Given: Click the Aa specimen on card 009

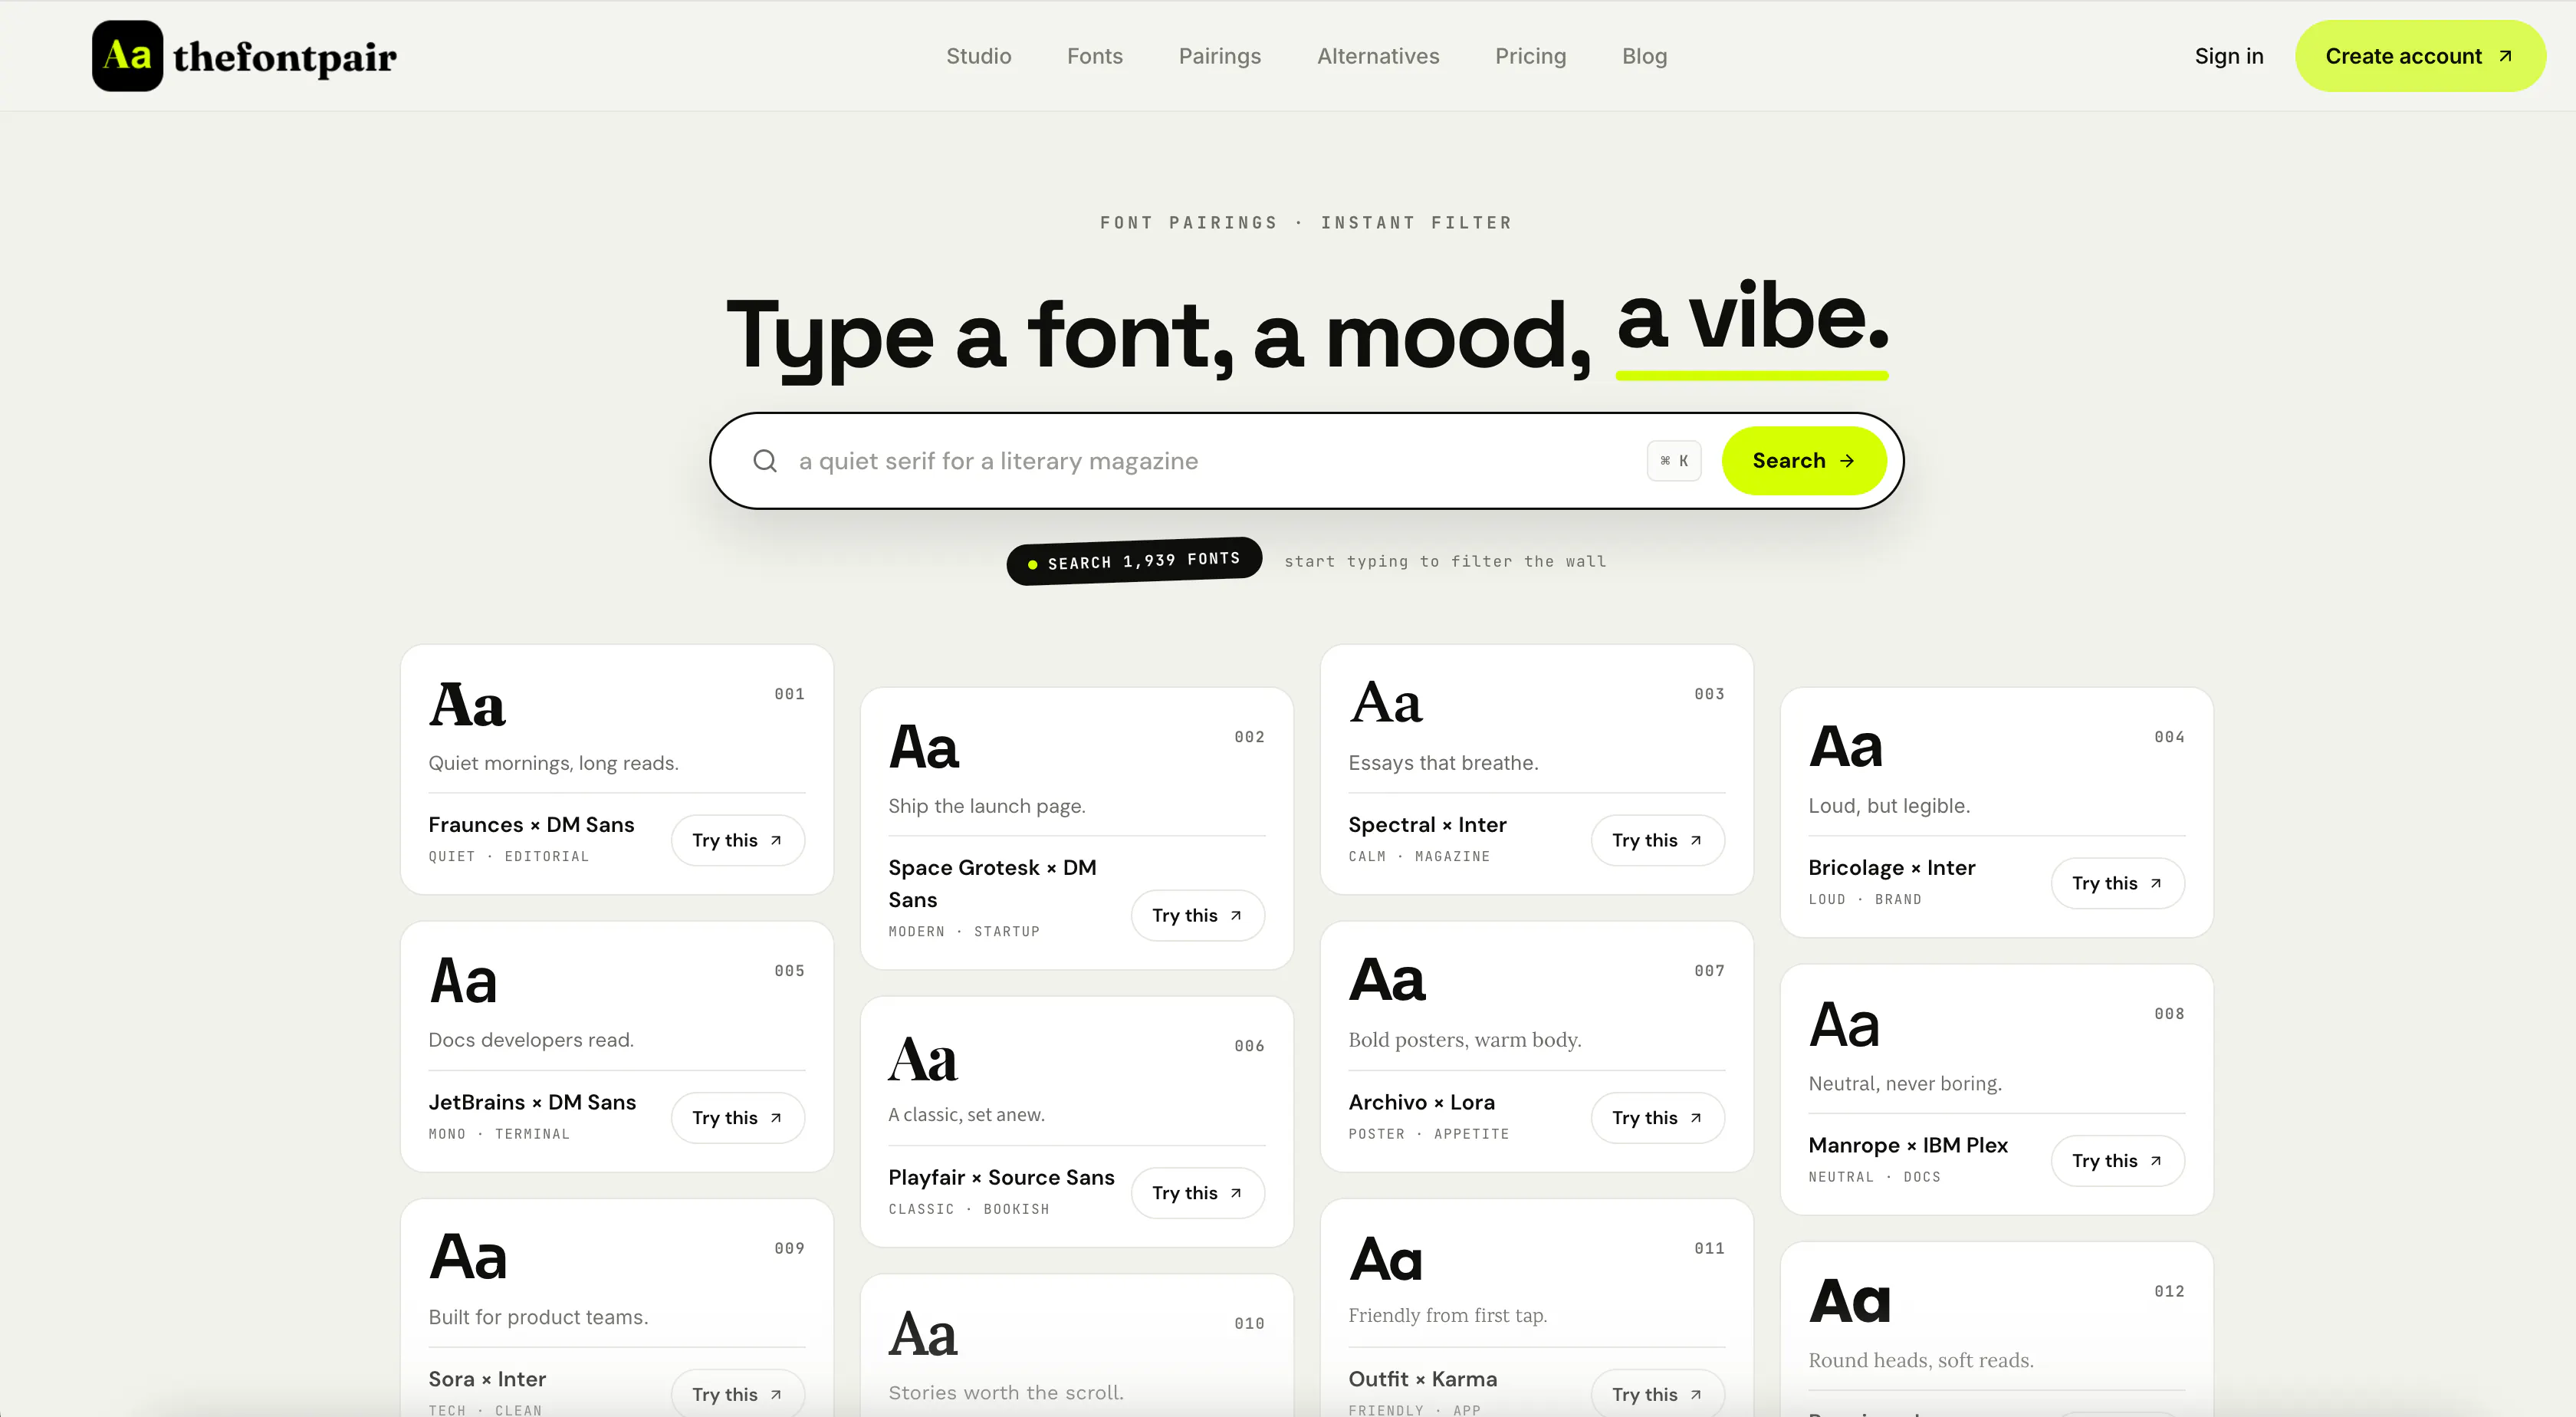Looking at the screenshot, I should point(468,1257).
